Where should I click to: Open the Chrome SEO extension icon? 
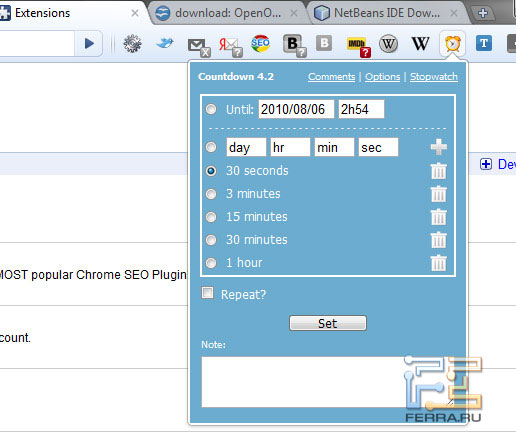pyautogui.click(x=260, y=44)
